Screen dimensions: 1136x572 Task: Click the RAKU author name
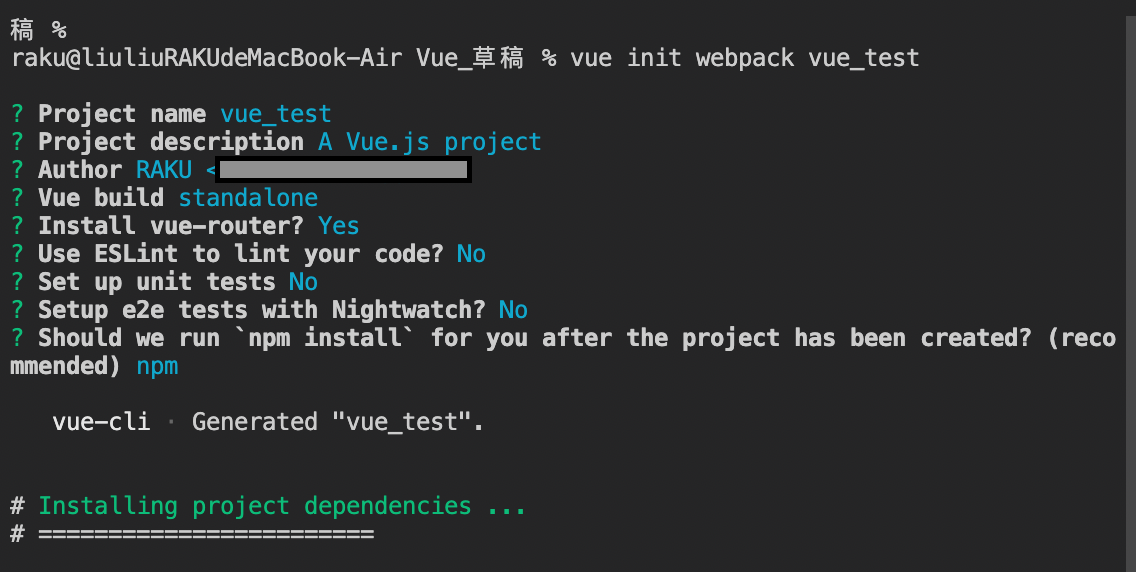[163, 170]
